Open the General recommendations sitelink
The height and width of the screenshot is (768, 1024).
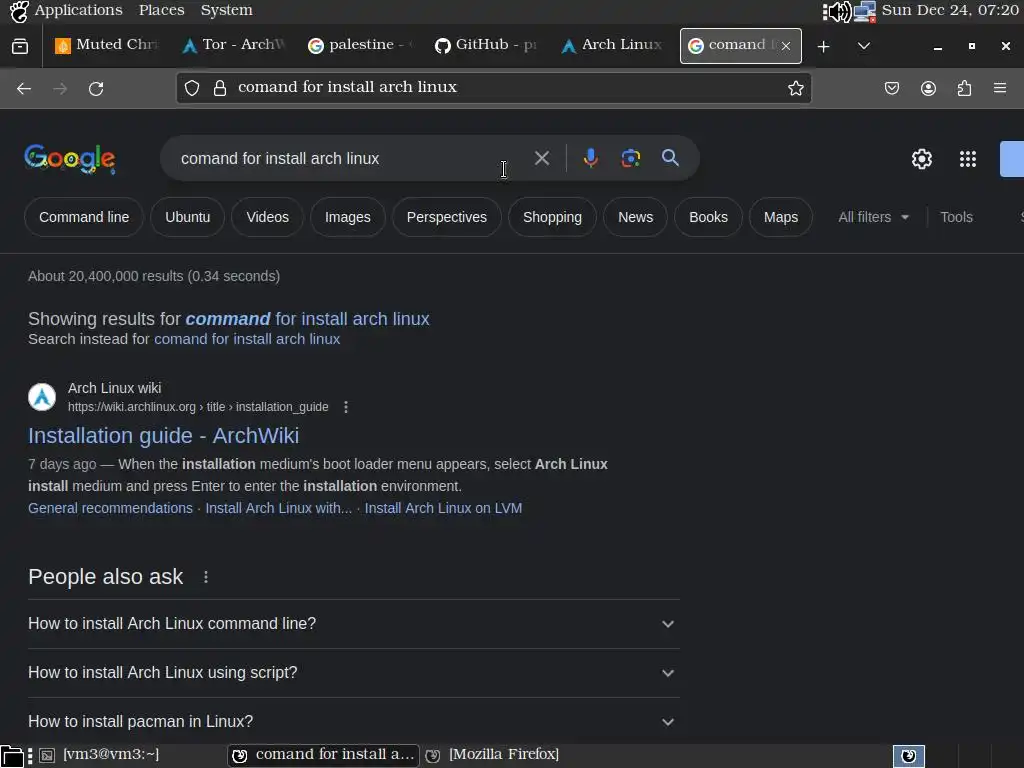[x=110, y=508]
